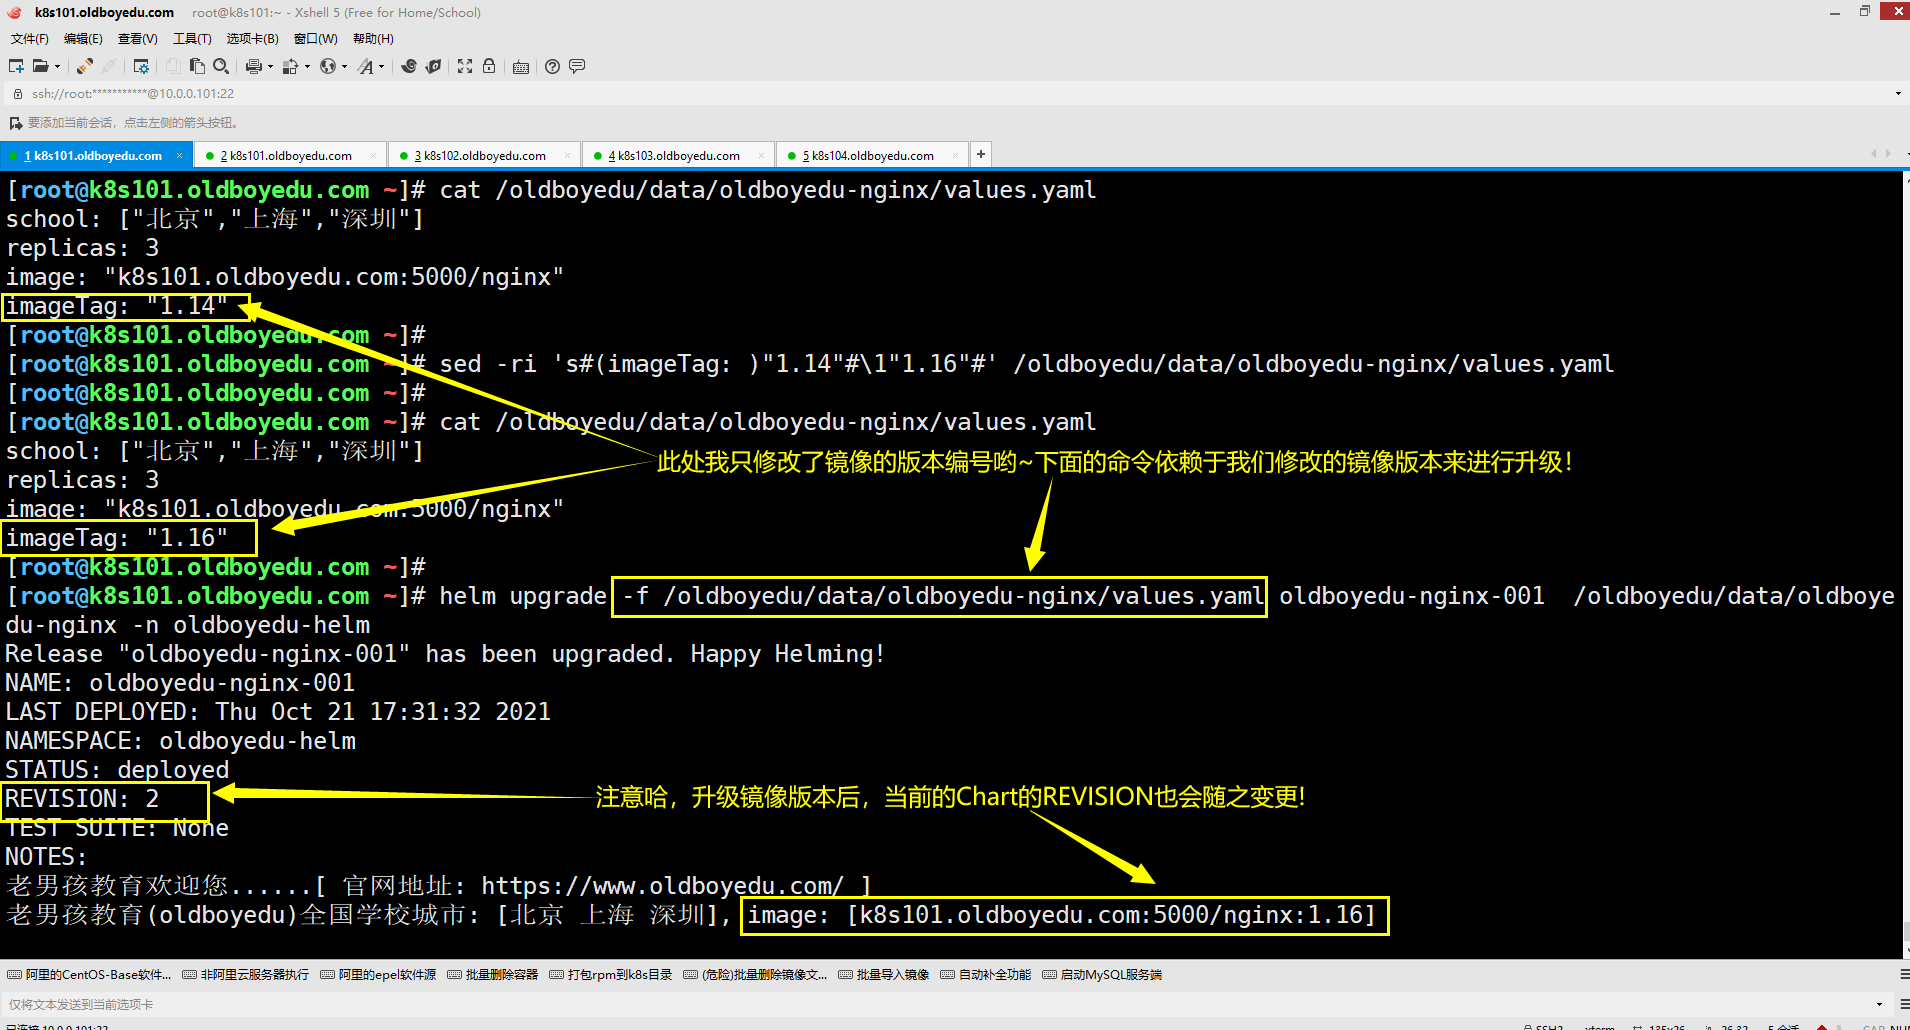Image resolution: width=1910 pixels, height=1030 pixels.
Task: Focus the send-text compose input bar
Action: [900, 1004]
